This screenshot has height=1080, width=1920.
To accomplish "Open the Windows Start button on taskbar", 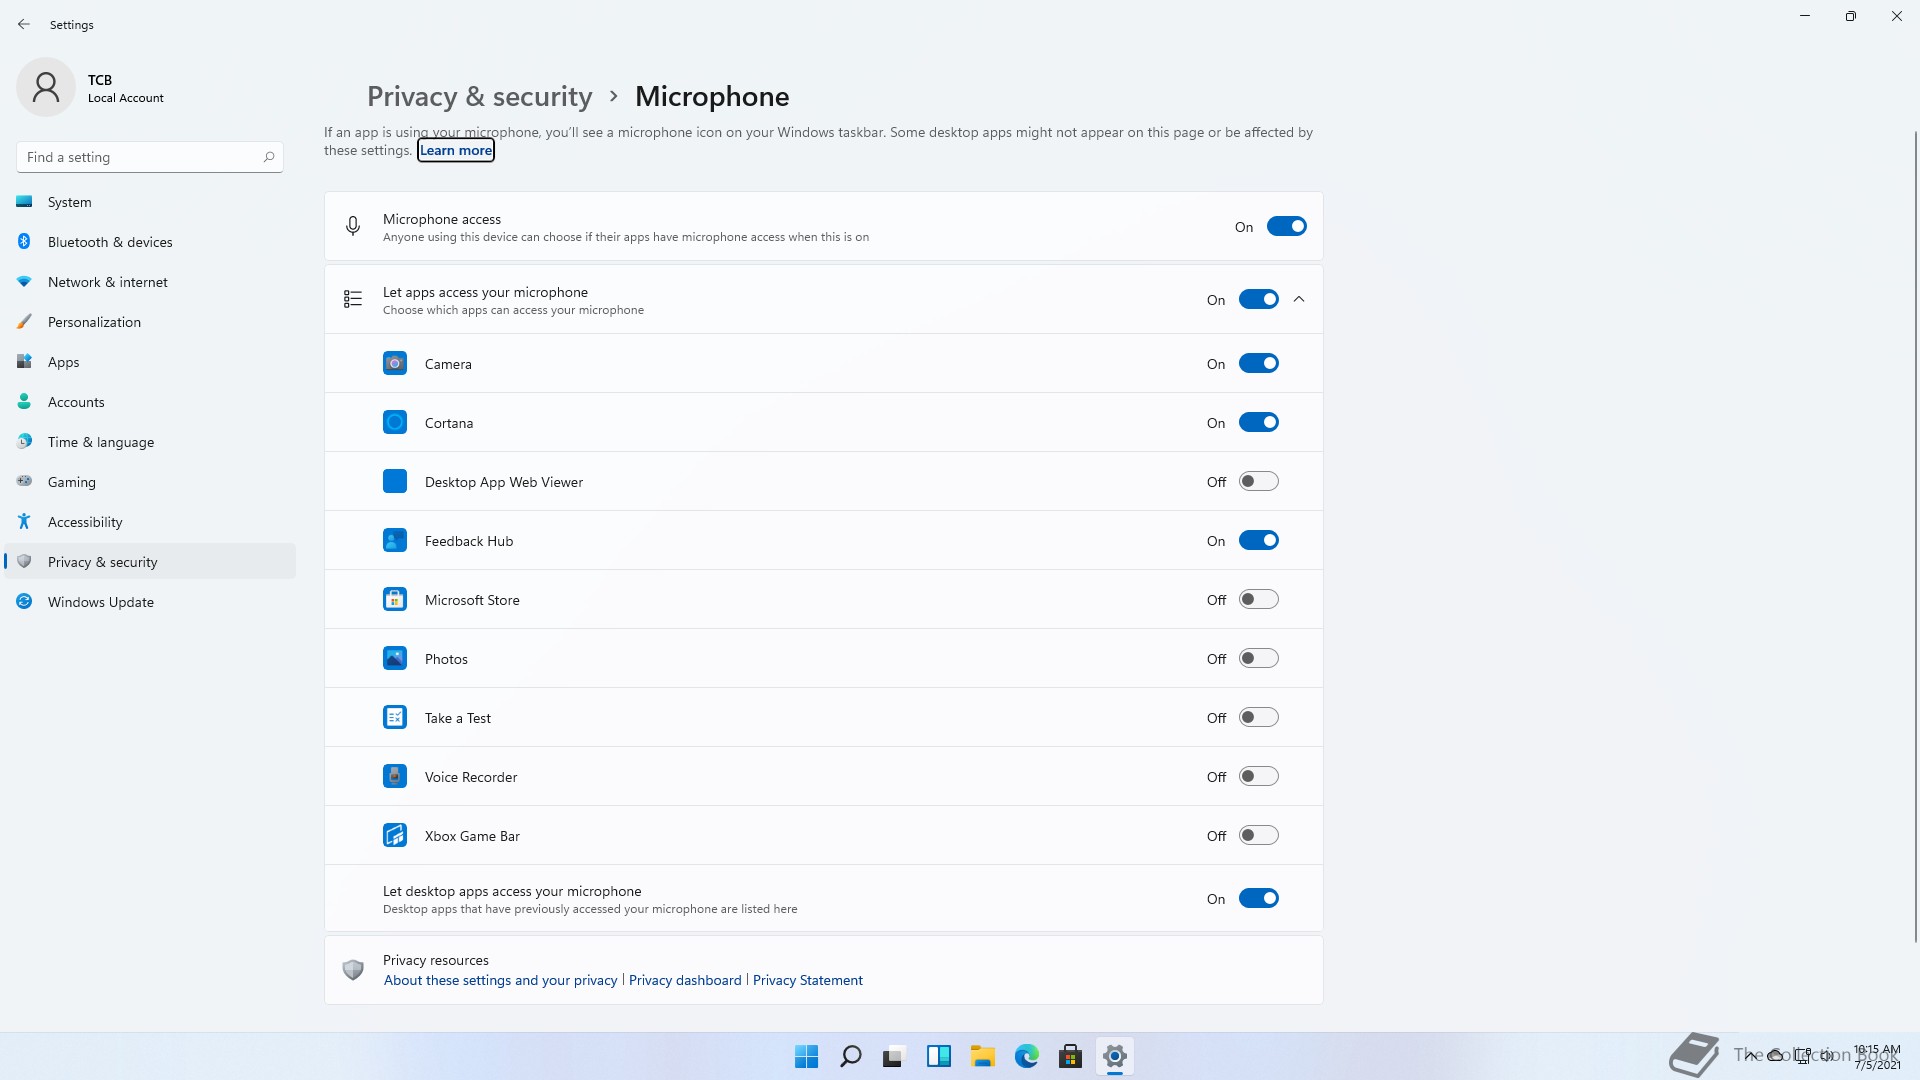I will coord(806,1056).
